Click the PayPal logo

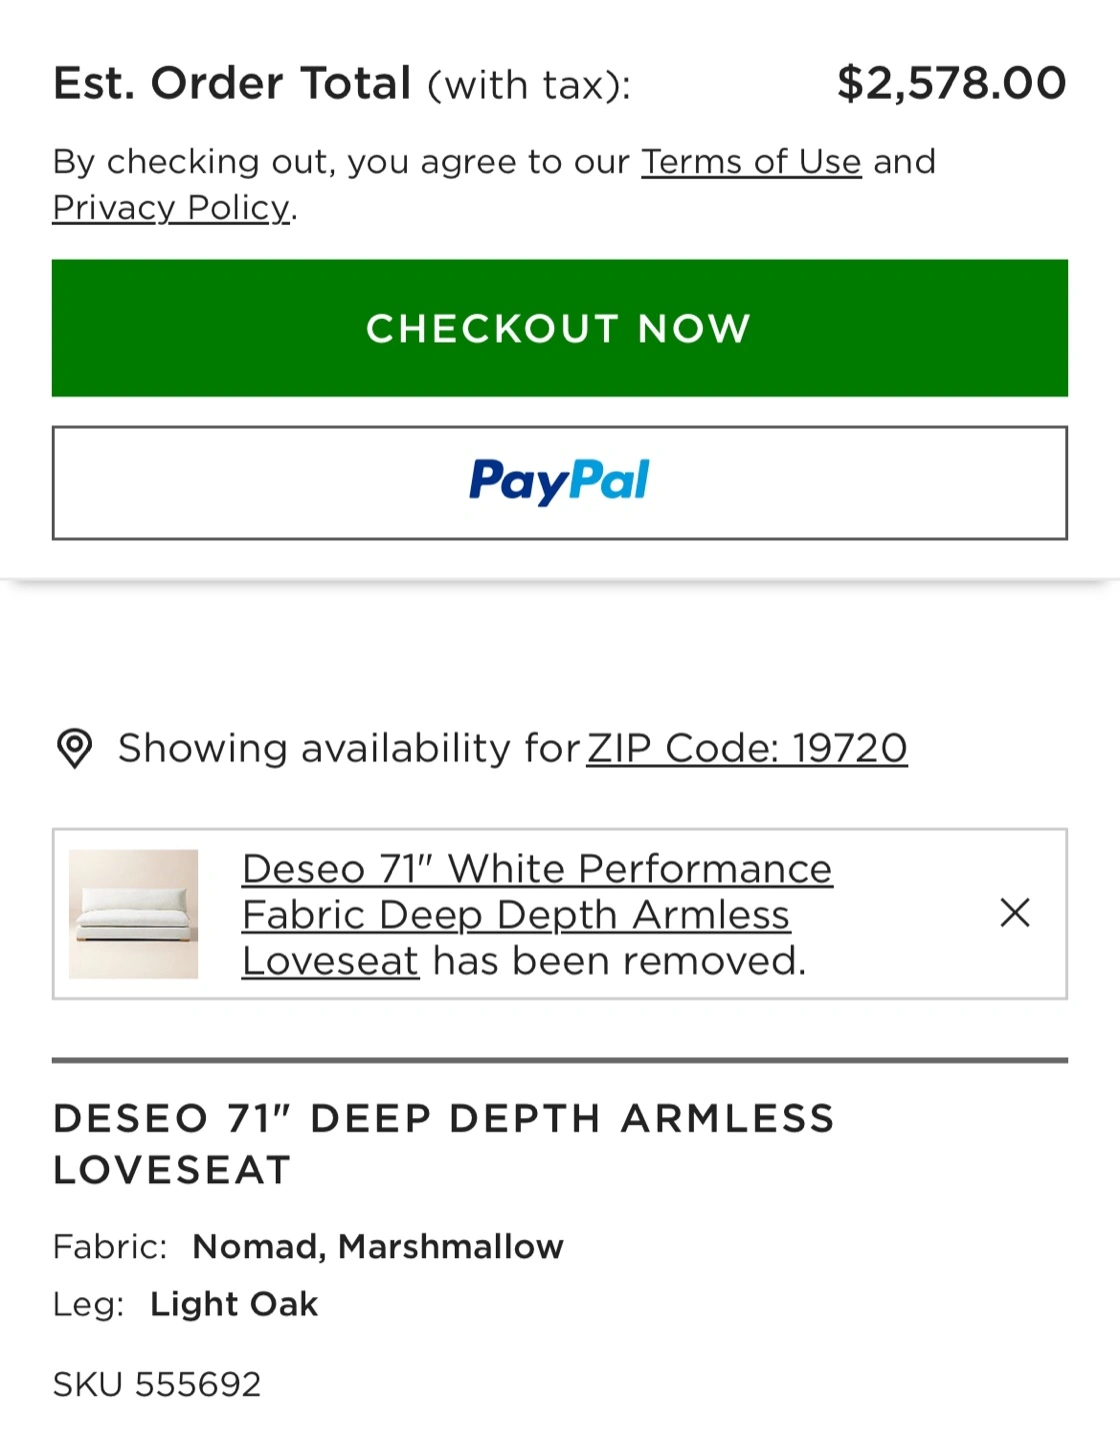[x=559, y=482]
